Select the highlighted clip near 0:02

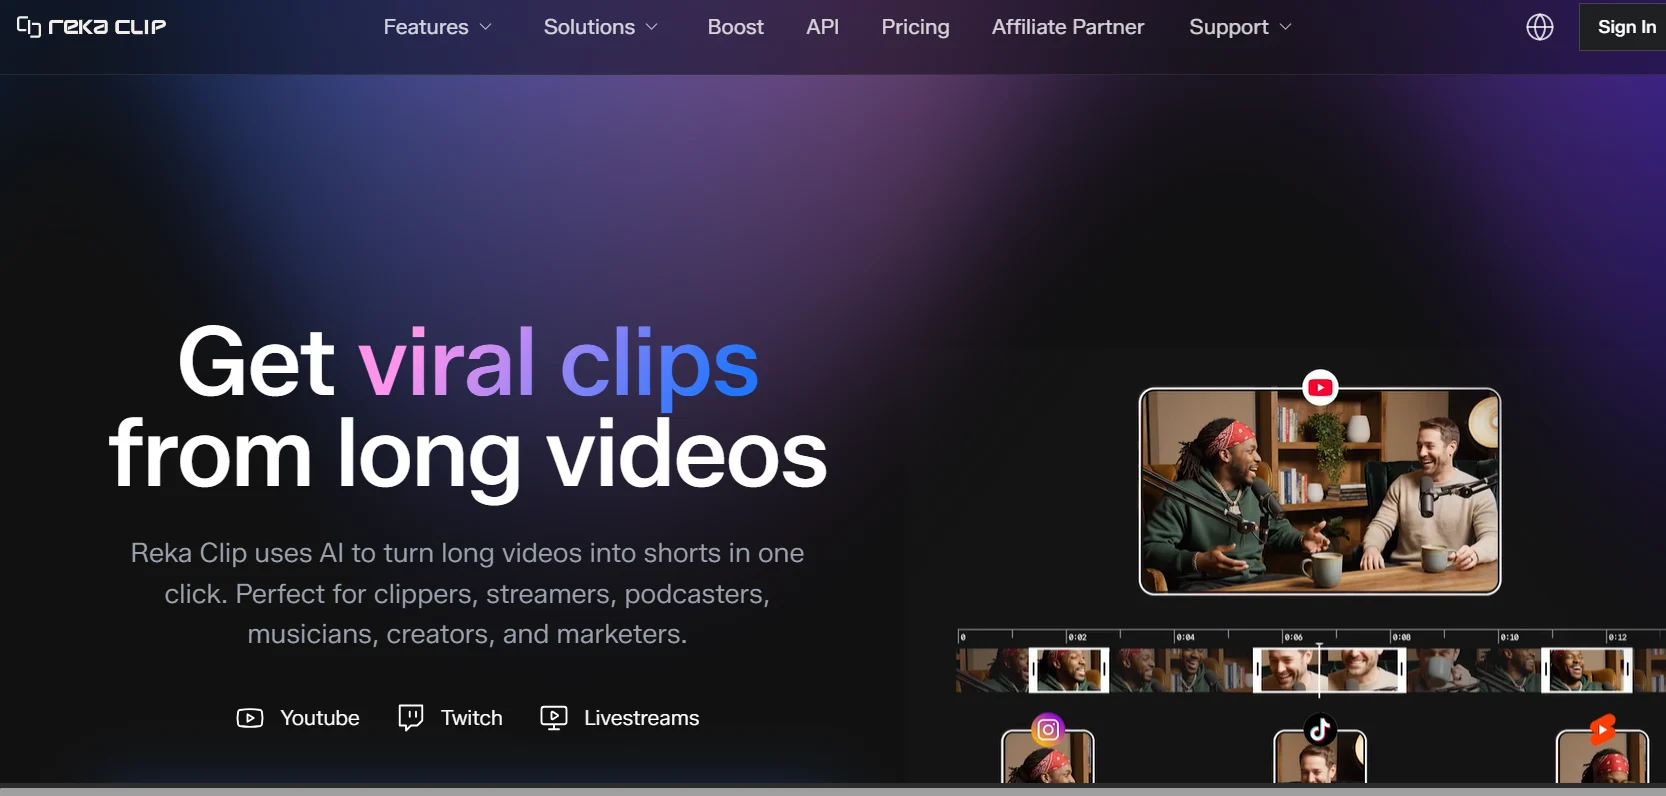click(1069, 670)
